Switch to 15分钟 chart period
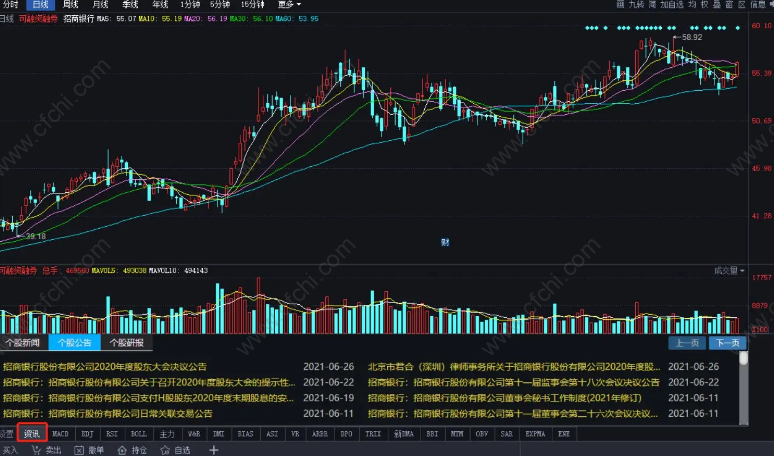 point(252,4)
